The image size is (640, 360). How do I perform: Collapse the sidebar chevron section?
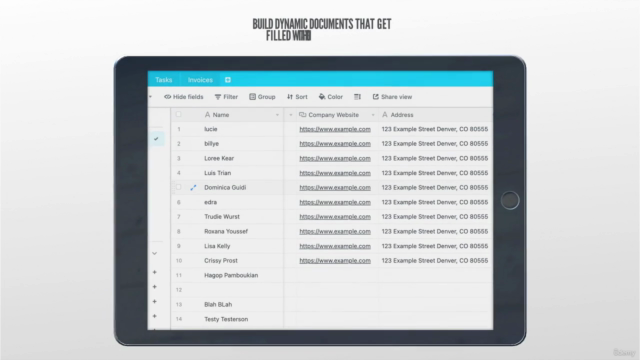[154, 253]
